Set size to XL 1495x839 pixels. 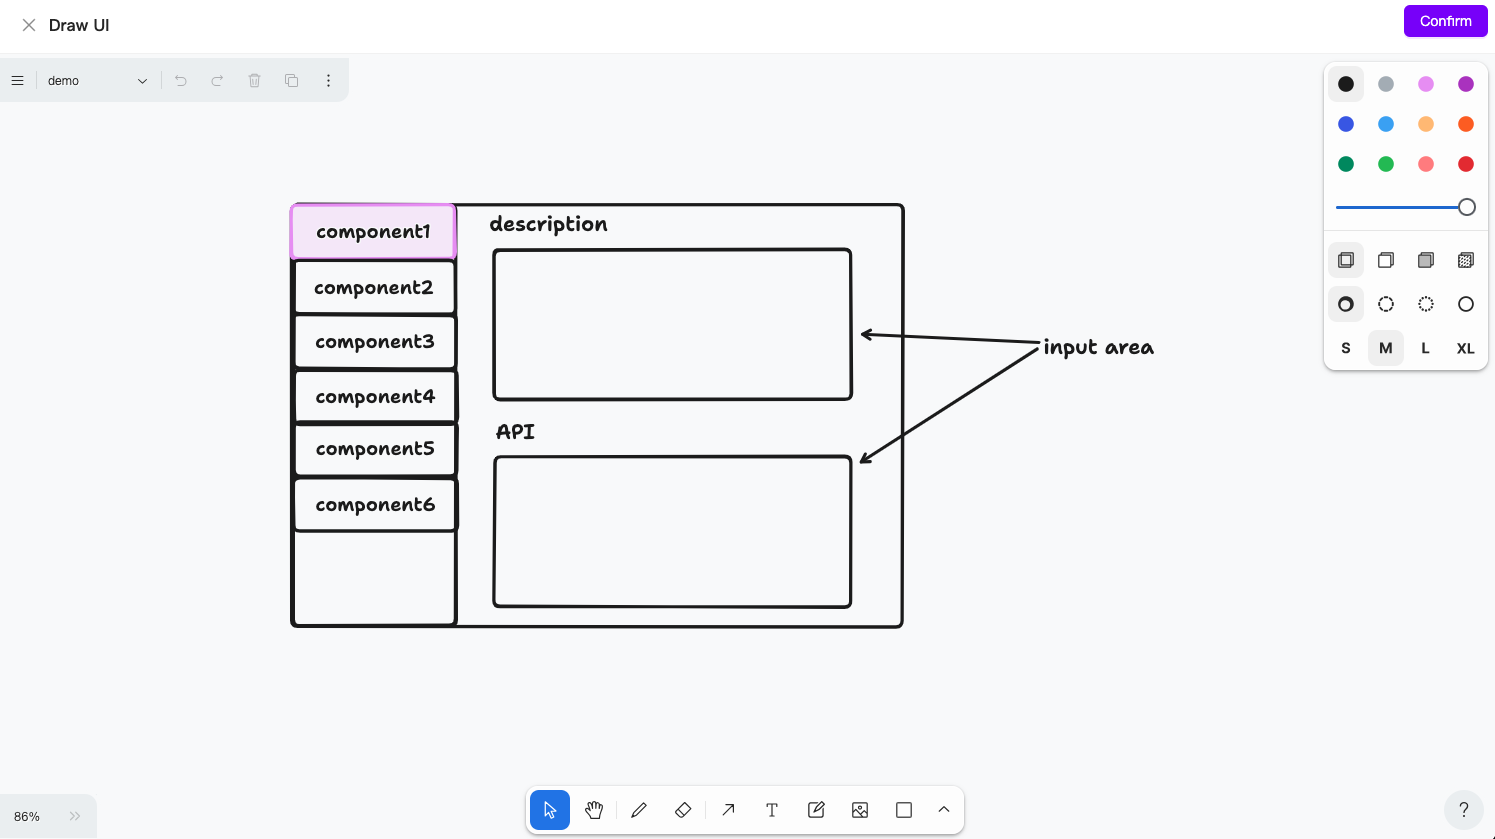click(x=1465, y=348)
